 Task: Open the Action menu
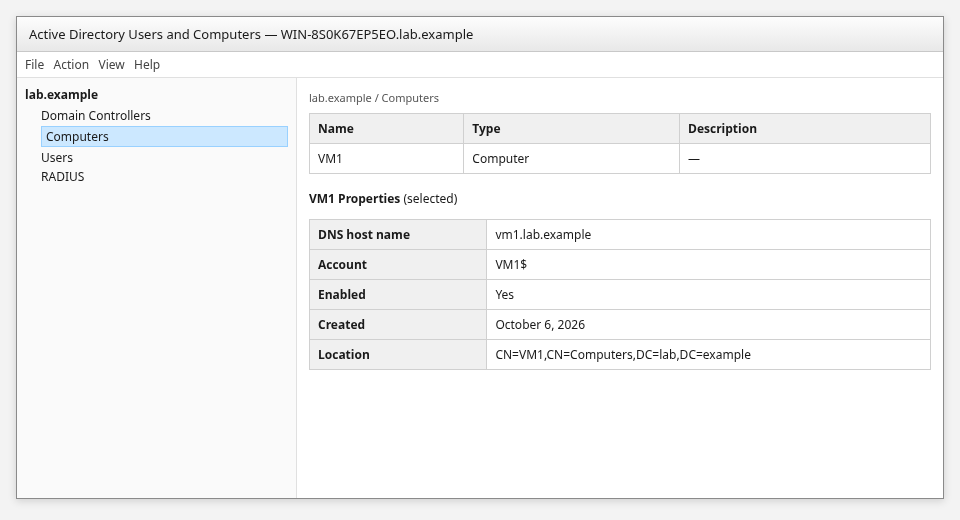click(x=71, y=64)
